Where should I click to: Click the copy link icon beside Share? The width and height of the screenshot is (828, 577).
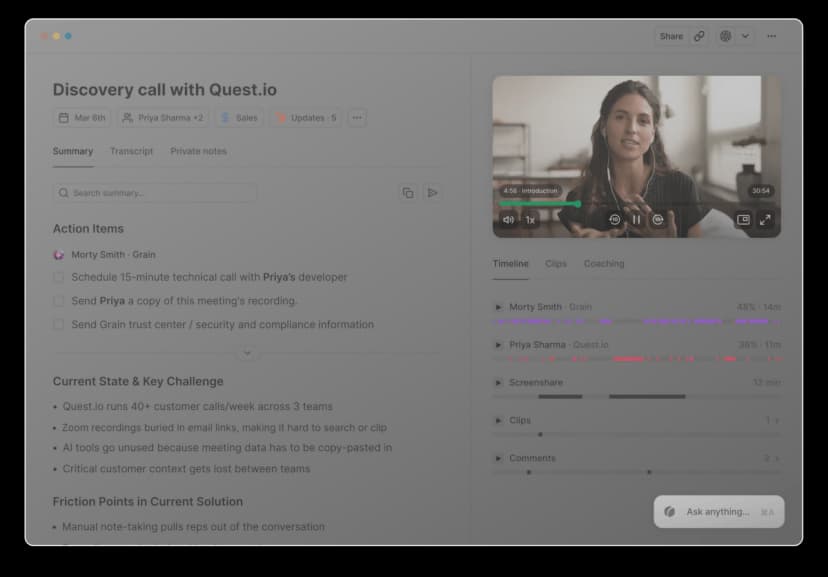(699, 36)
